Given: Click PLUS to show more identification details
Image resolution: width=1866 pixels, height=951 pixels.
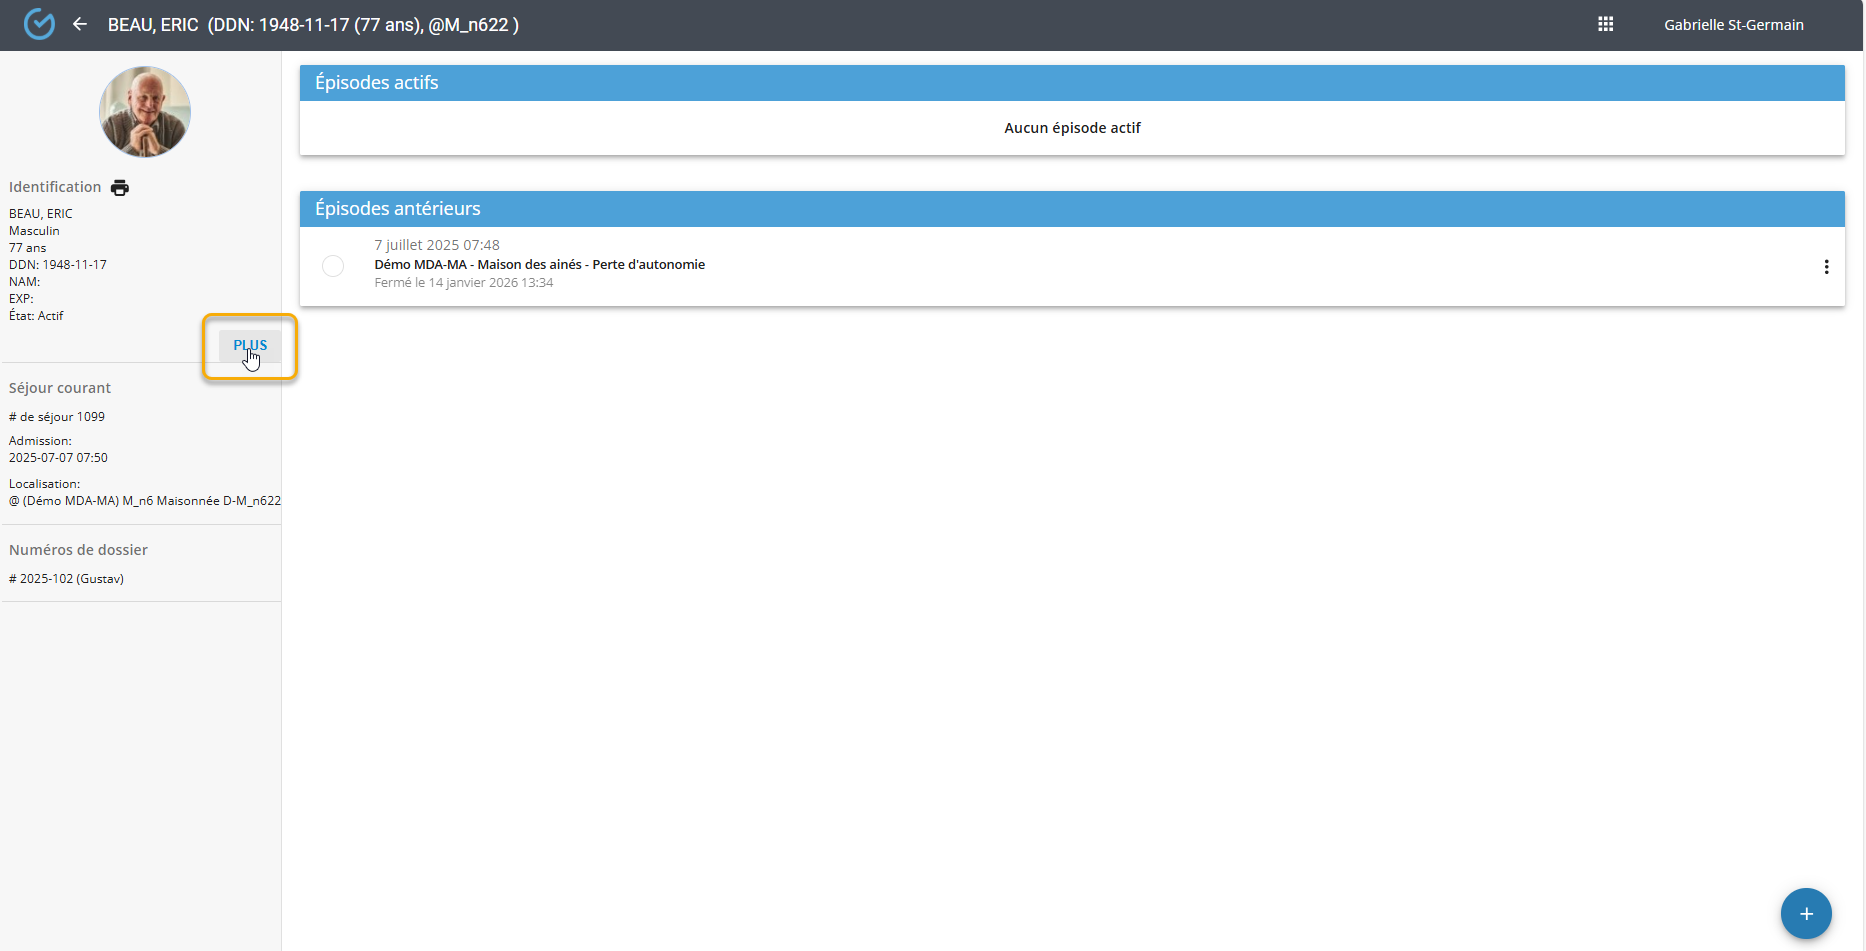Looking at the screenshot, I should pos(250,345).
